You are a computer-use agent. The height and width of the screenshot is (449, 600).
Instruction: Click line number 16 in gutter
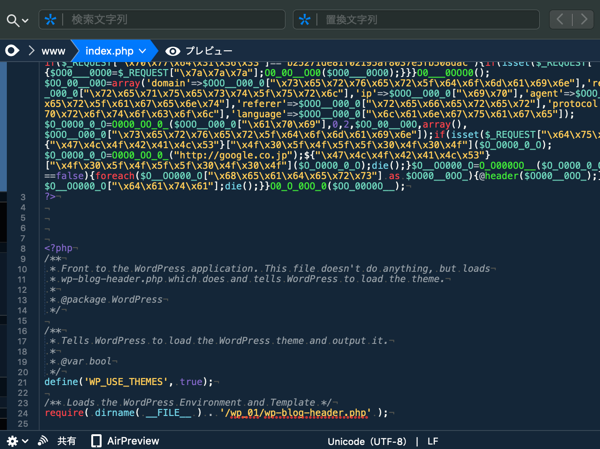point(22,331)
